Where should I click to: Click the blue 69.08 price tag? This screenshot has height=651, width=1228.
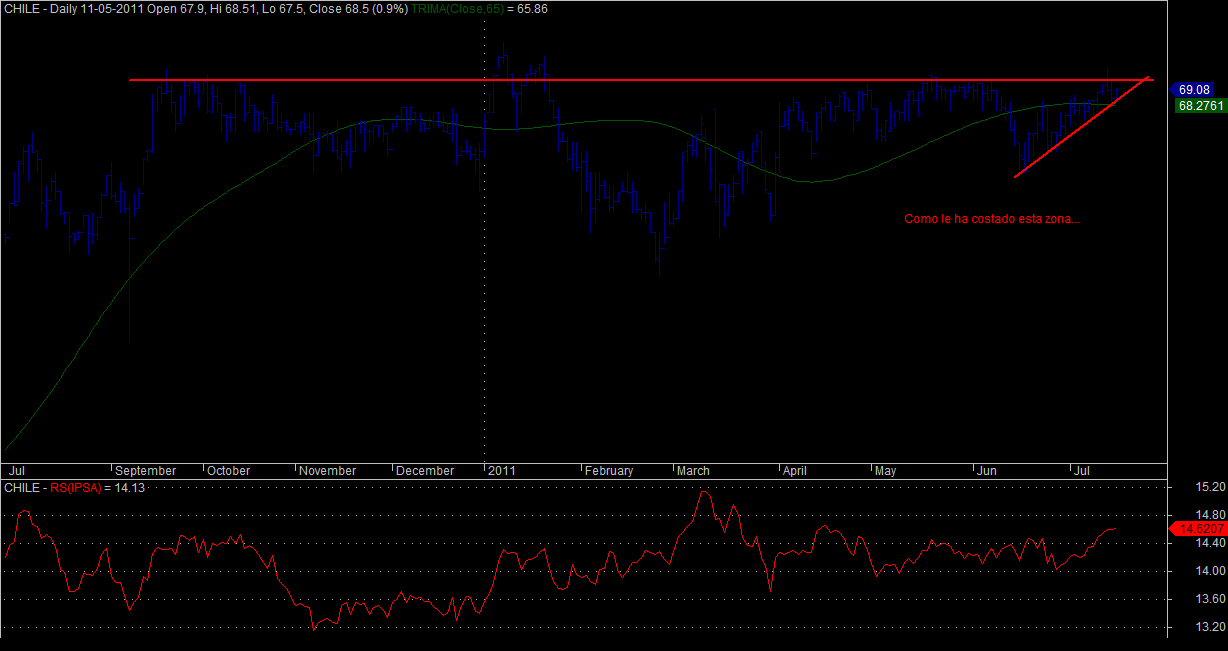click(1195, 89)
